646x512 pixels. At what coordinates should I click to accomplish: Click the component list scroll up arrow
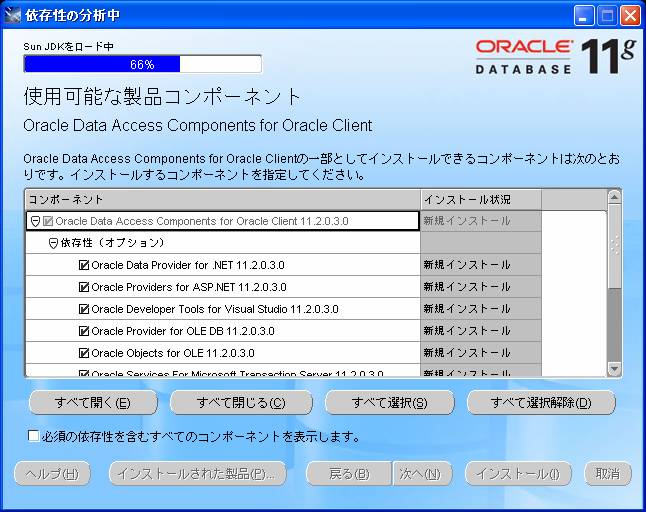tap(614, 198)
